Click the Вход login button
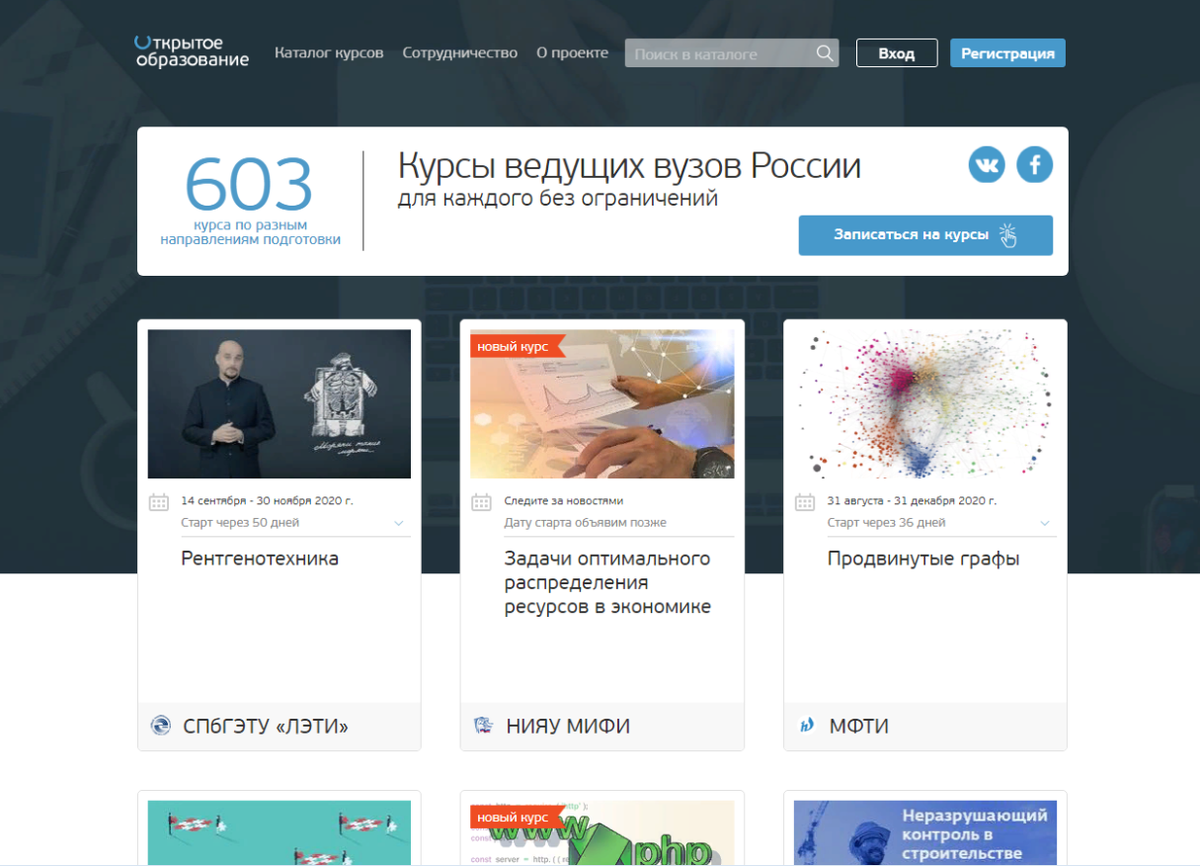Image resolution: width=1200 pixels, height=866 pixels. pos(897,53)
